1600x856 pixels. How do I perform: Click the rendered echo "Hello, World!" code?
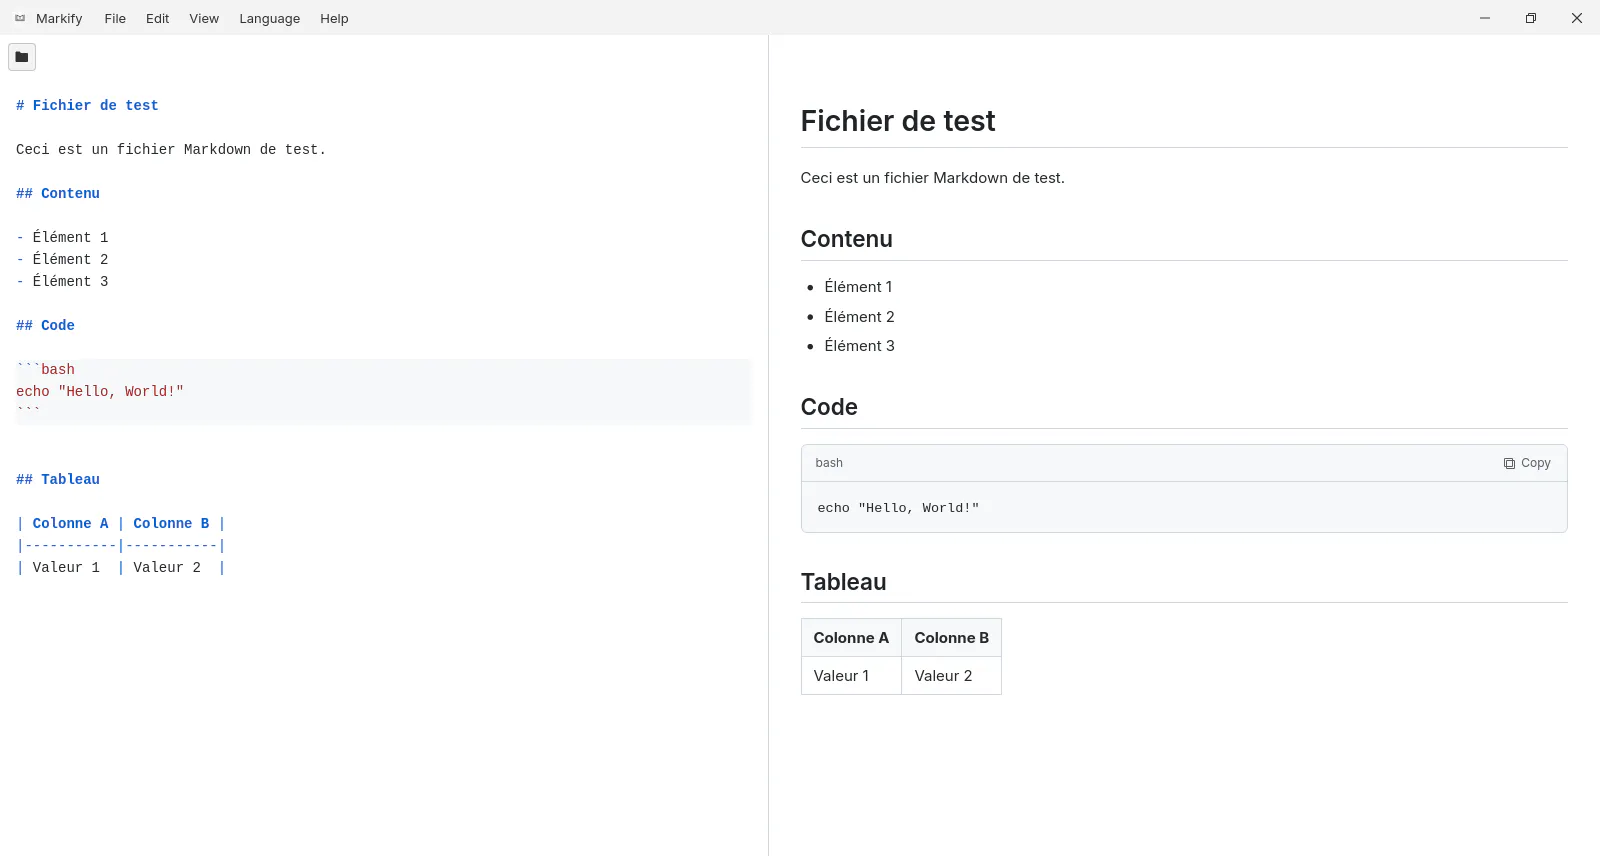898,508
